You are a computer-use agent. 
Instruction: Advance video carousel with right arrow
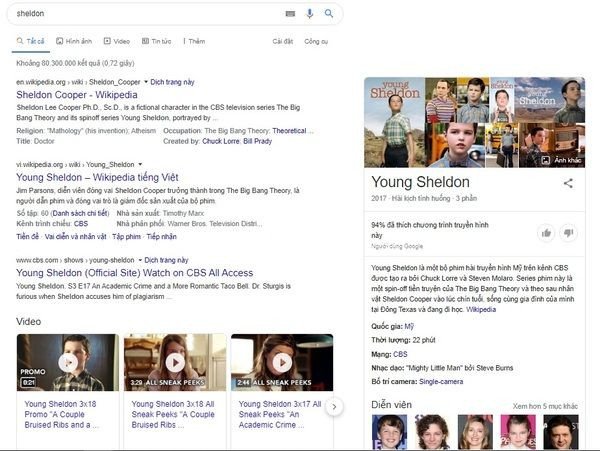[x=334, y=407]
